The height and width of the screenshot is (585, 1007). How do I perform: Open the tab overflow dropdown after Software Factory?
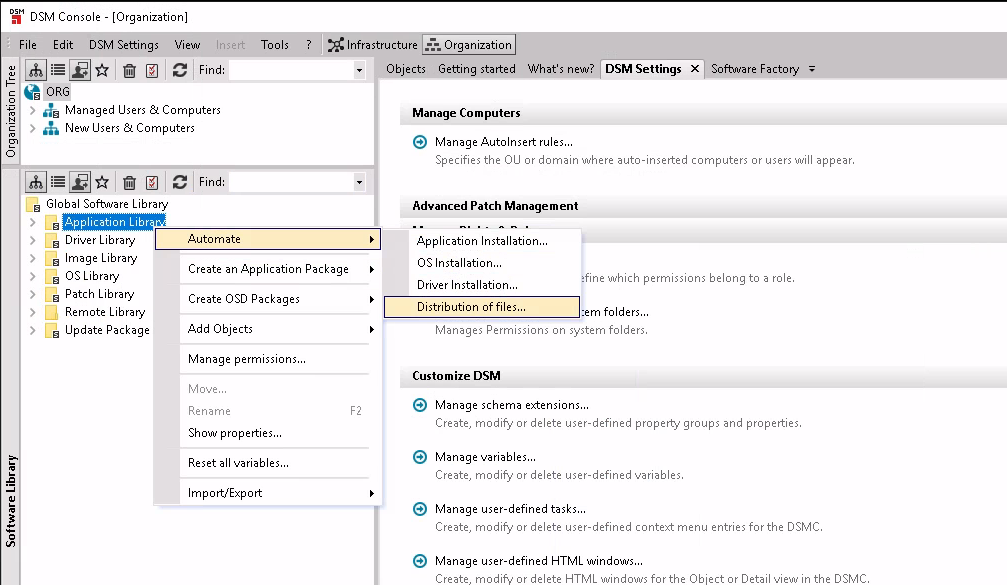point(812,69)
